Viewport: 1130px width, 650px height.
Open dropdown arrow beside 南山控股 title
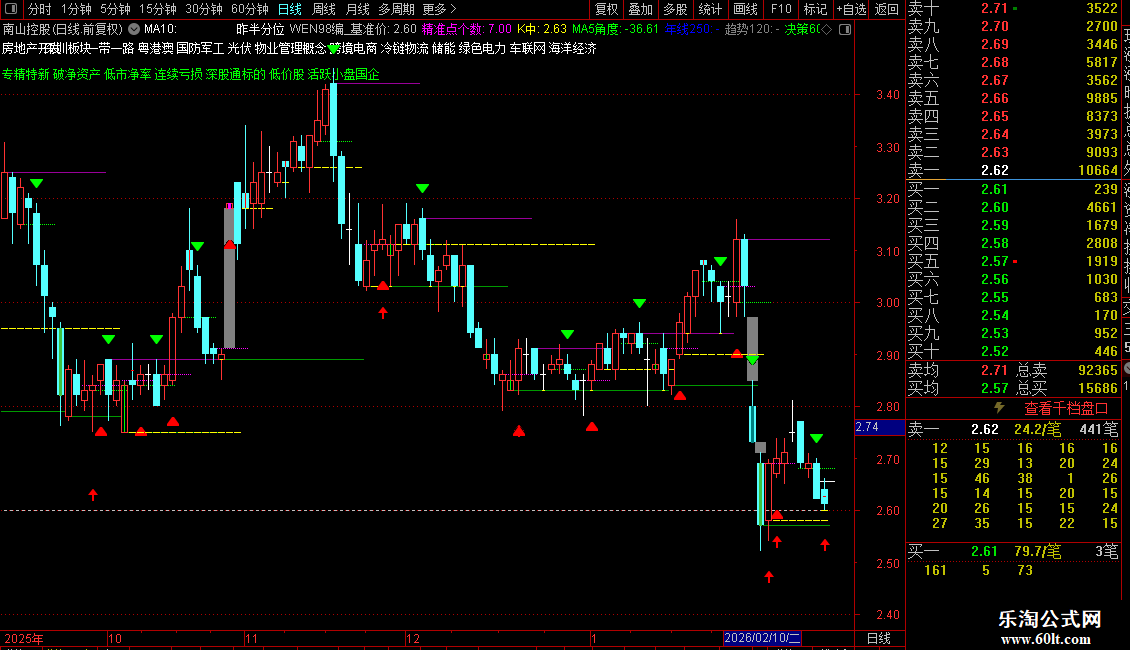click(x=134, y=29)
